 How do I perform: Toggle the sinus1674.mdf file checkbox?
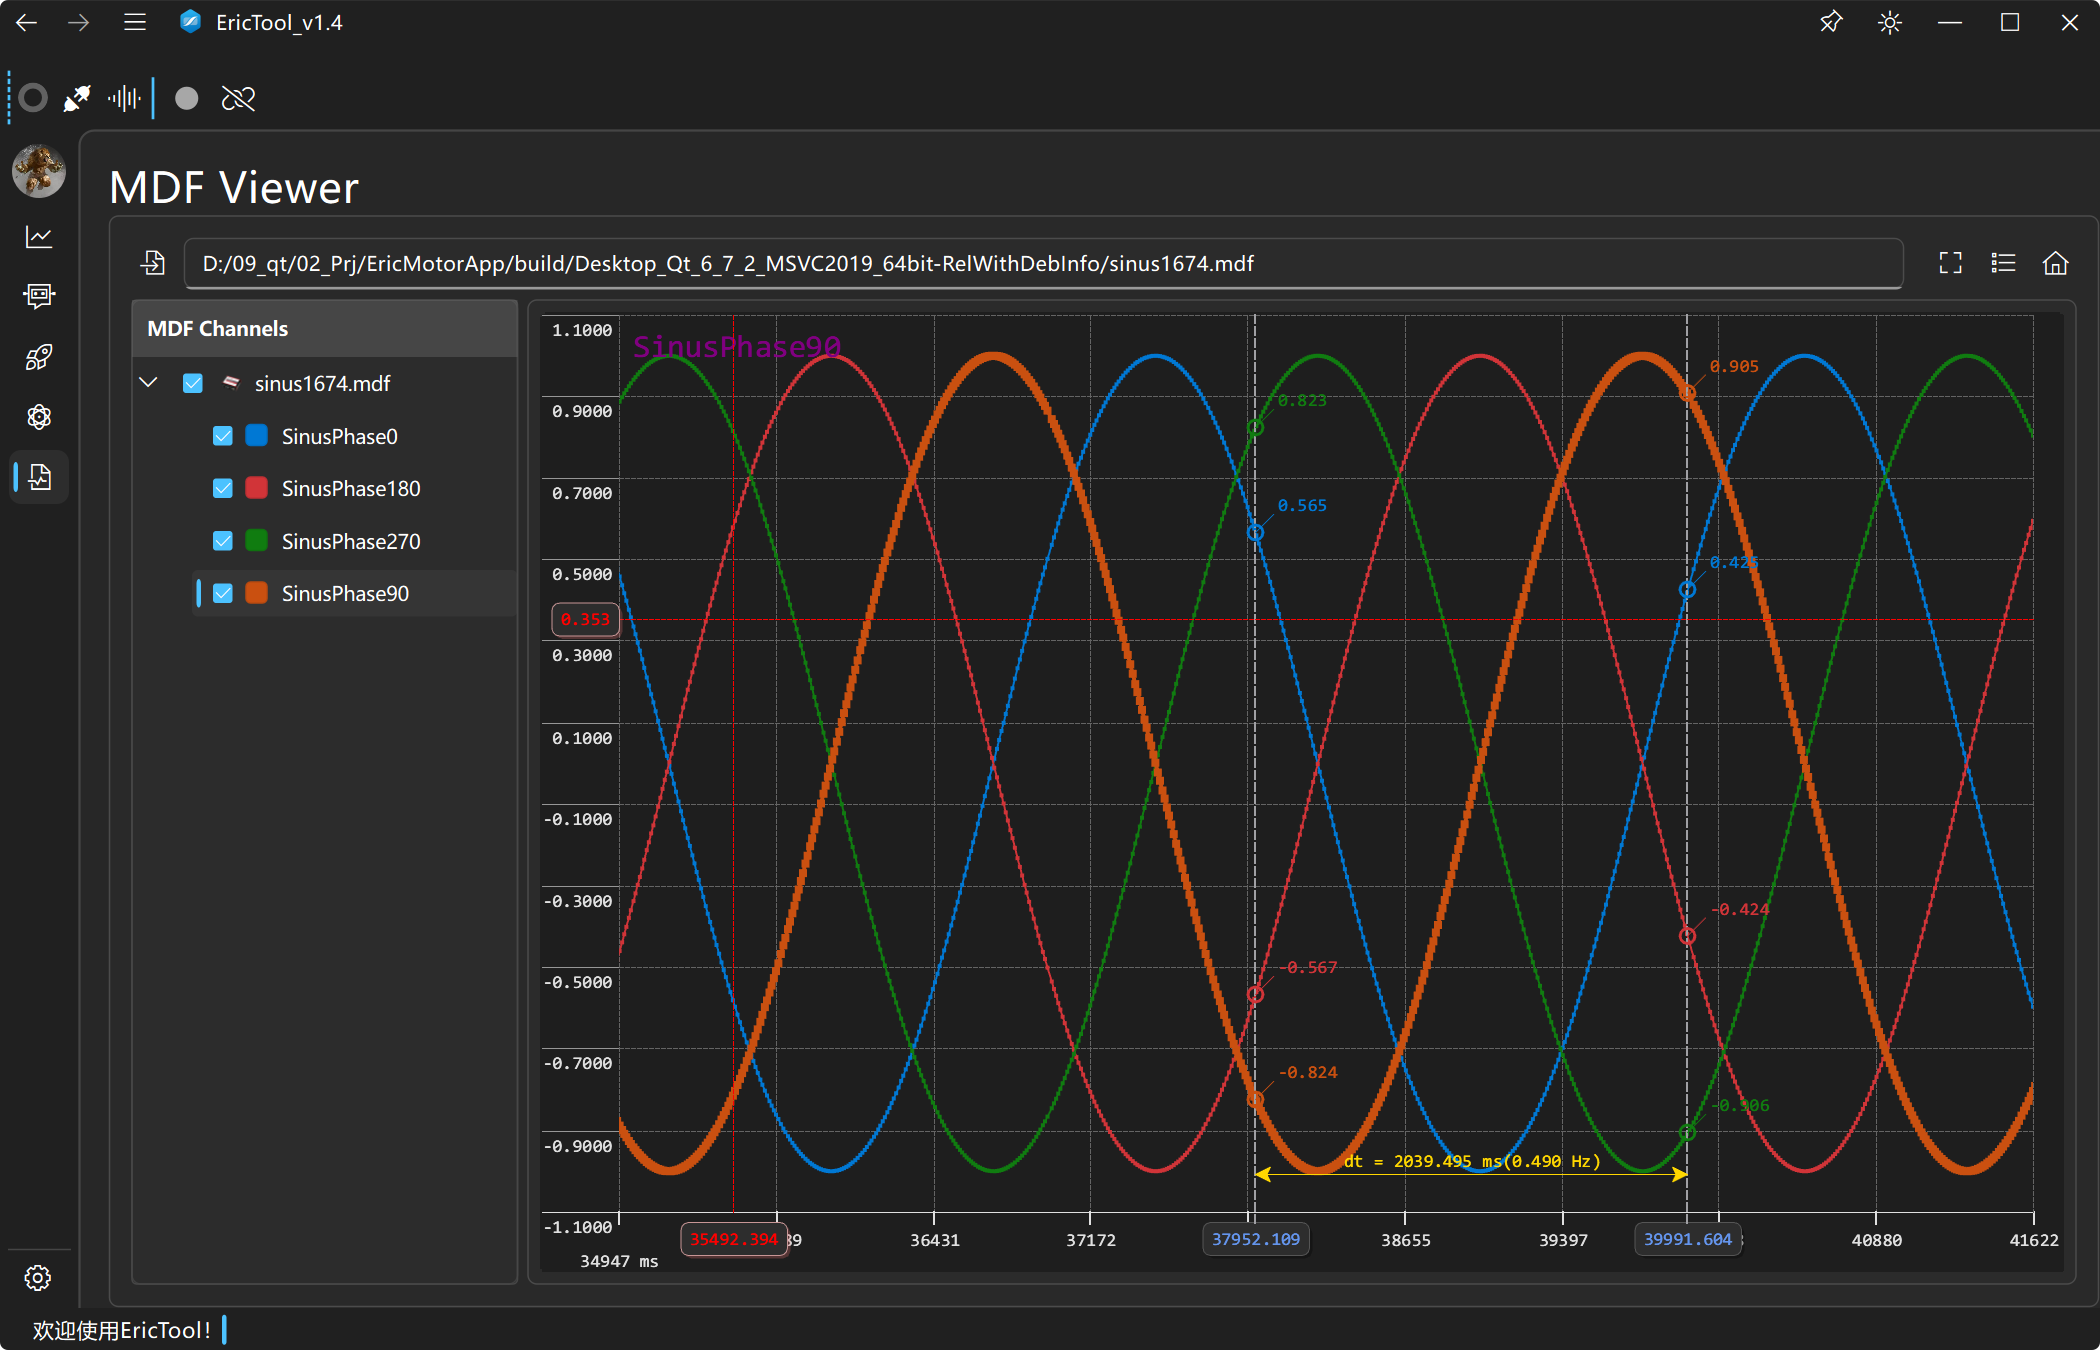click(193, 383)
